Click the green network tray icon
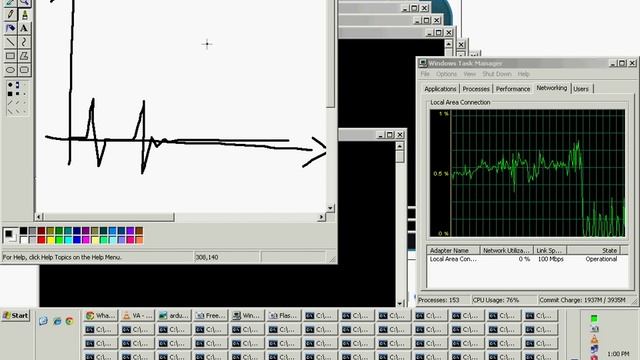The width and height of the screenshot is (640, 360). click(x=594, y=318)
